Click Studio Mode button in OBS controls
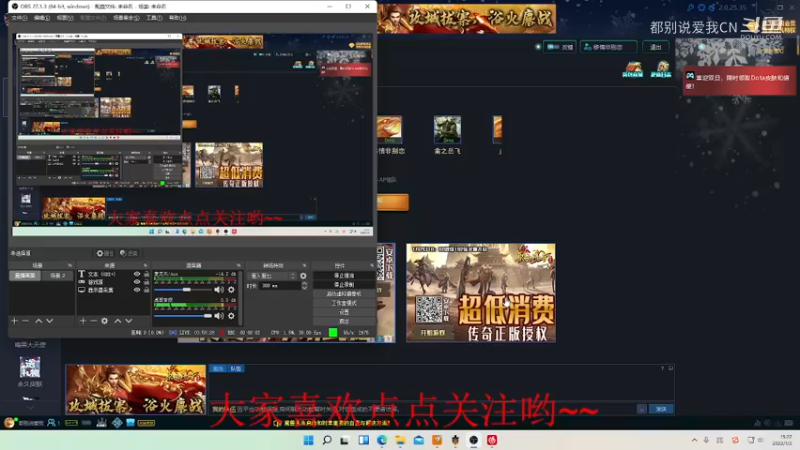This screenshot has width=800, height=450. click(x=344, y=303)
